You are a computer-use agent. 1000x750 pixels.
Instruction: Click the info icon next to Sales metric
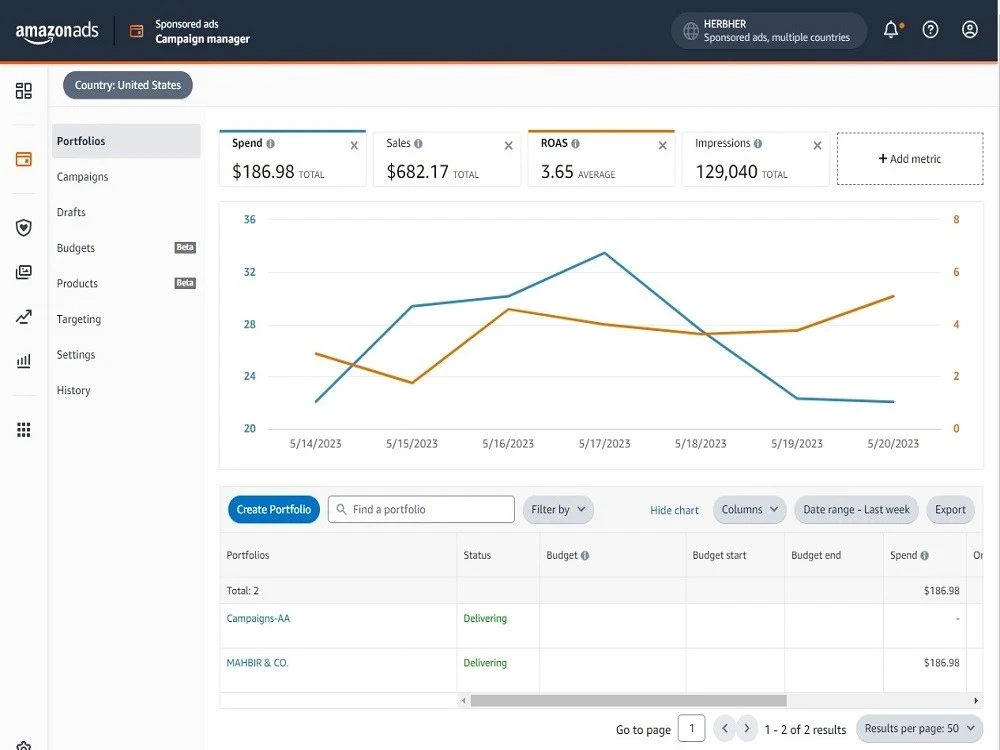coord(418,143)
